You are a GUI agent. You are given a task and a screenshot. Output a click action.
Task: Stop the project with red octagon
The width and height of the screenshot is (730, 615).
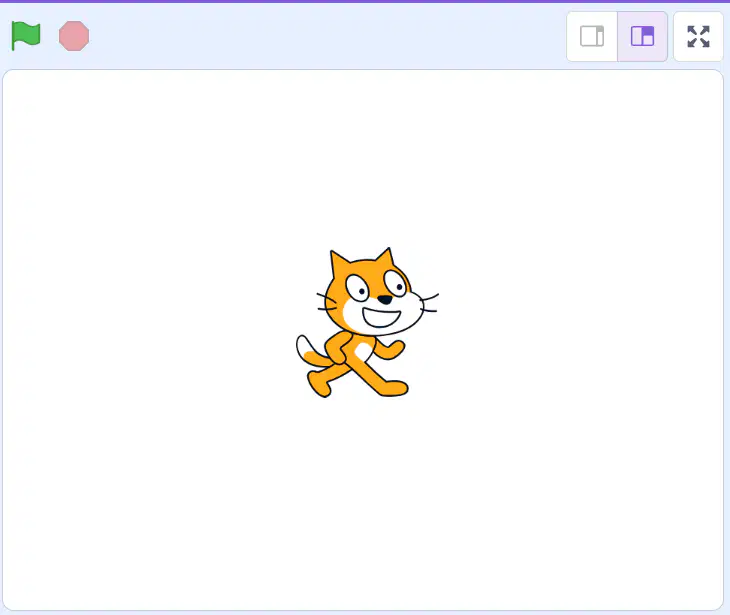tap(74, 36)
